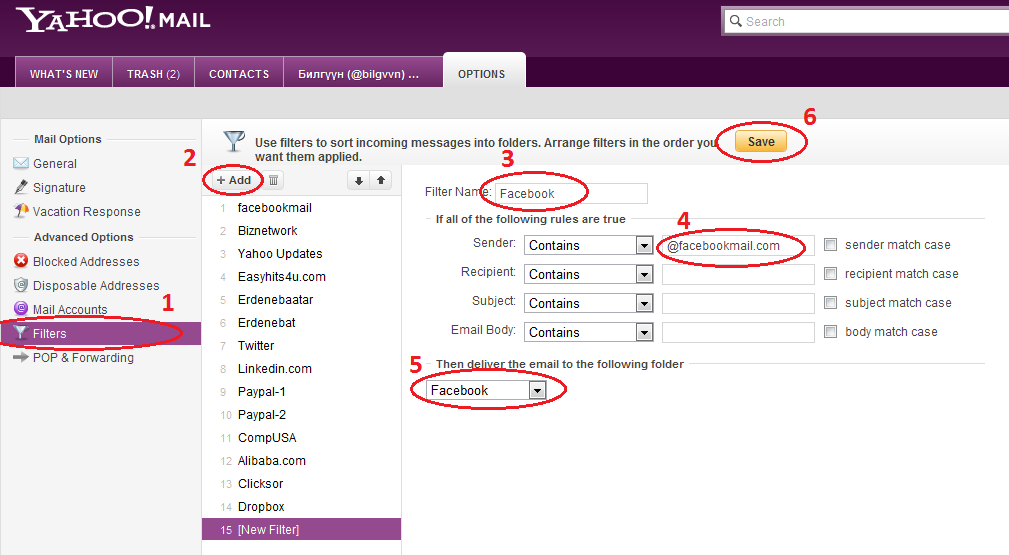
Task: Click the + Add filter button
Action: (x=234, y=180)
